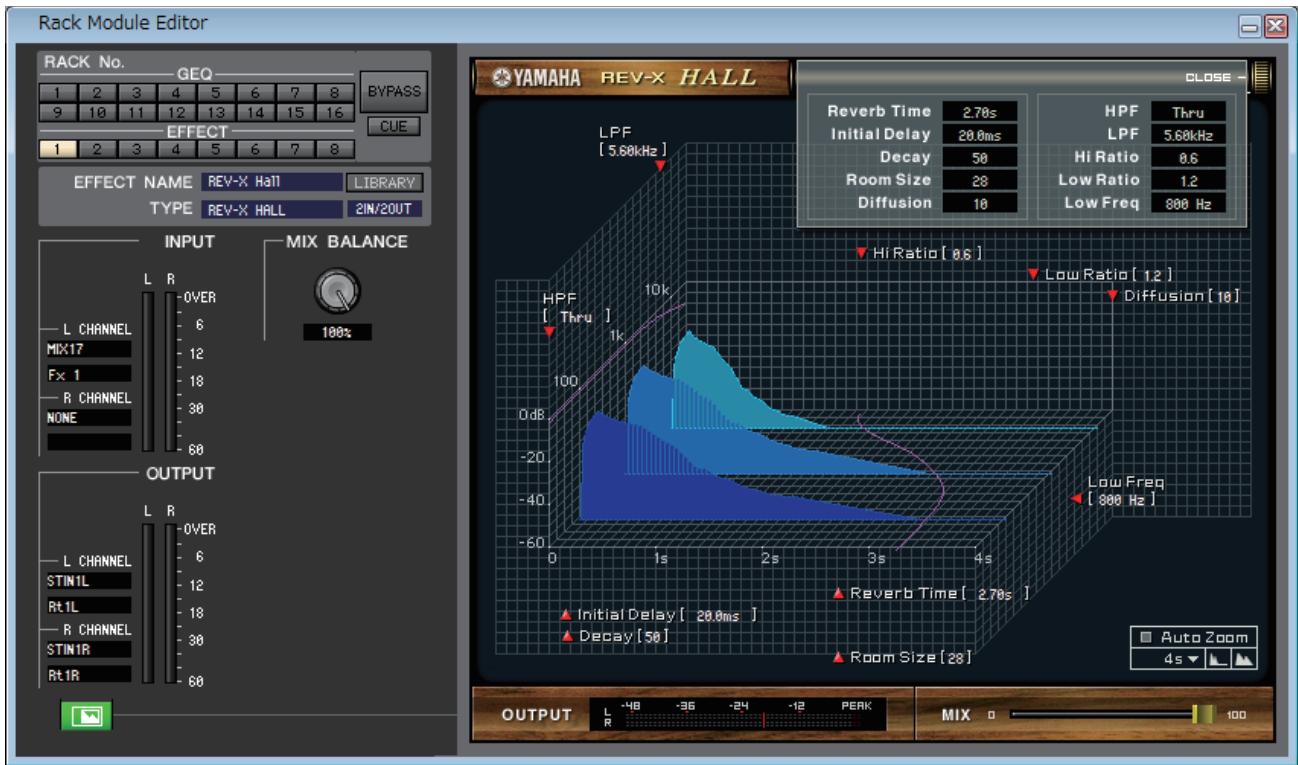Click the mix balance 100% value

336,332
